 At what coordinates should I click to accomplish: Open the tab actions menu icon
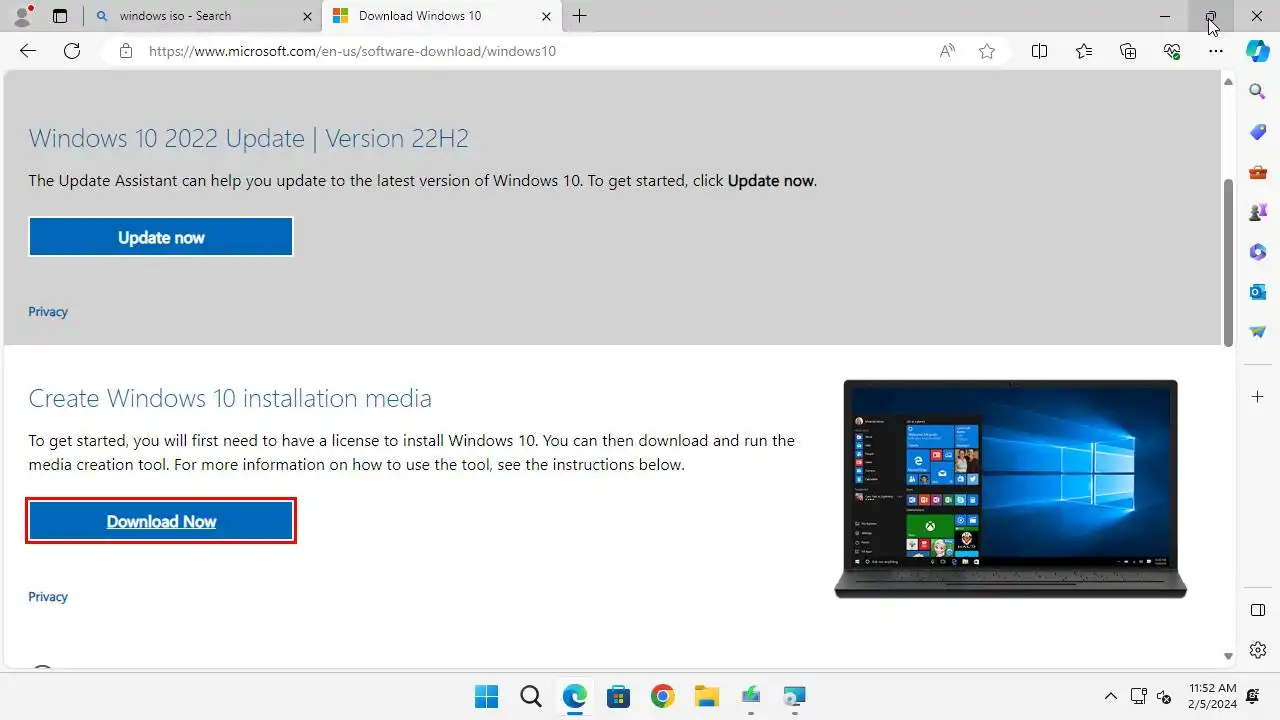(x=60, y=16)
